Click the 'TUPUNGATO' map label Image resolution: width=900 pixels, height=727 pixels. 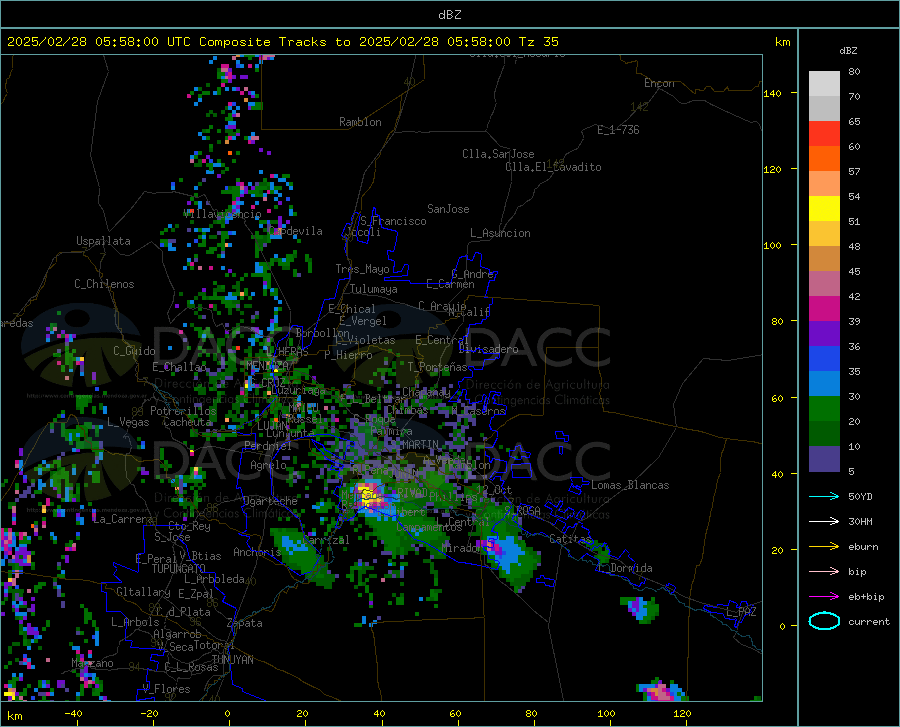coord(179,569)
